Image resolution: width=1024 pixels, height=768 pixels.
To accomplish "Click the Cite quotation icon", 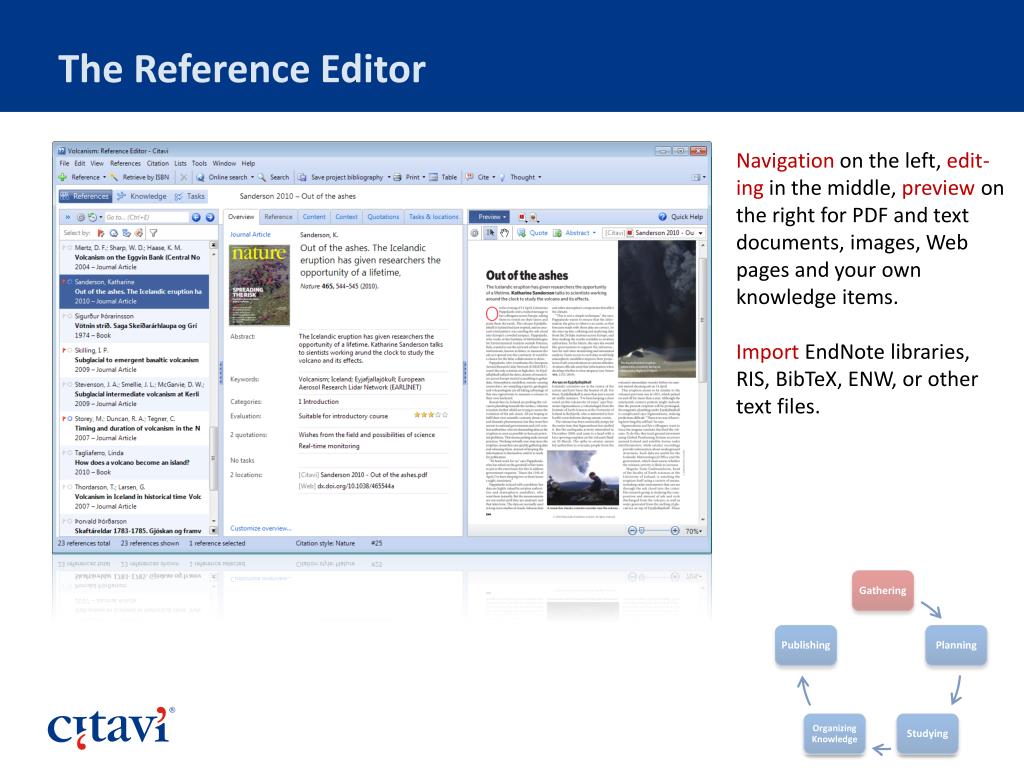I will (x=470, y=177).
